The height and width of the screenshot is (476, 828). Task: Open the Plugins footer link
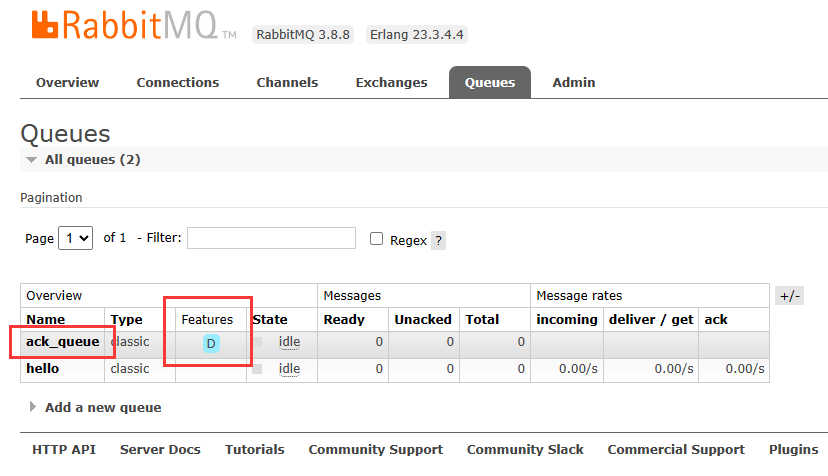pyautogui.click(x=794, y=450)
